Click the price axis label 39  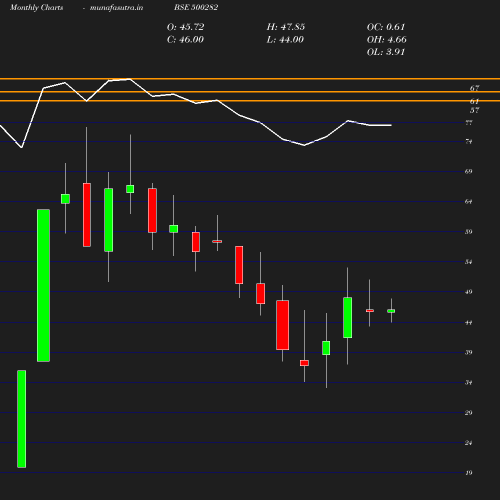click(469, 352)
